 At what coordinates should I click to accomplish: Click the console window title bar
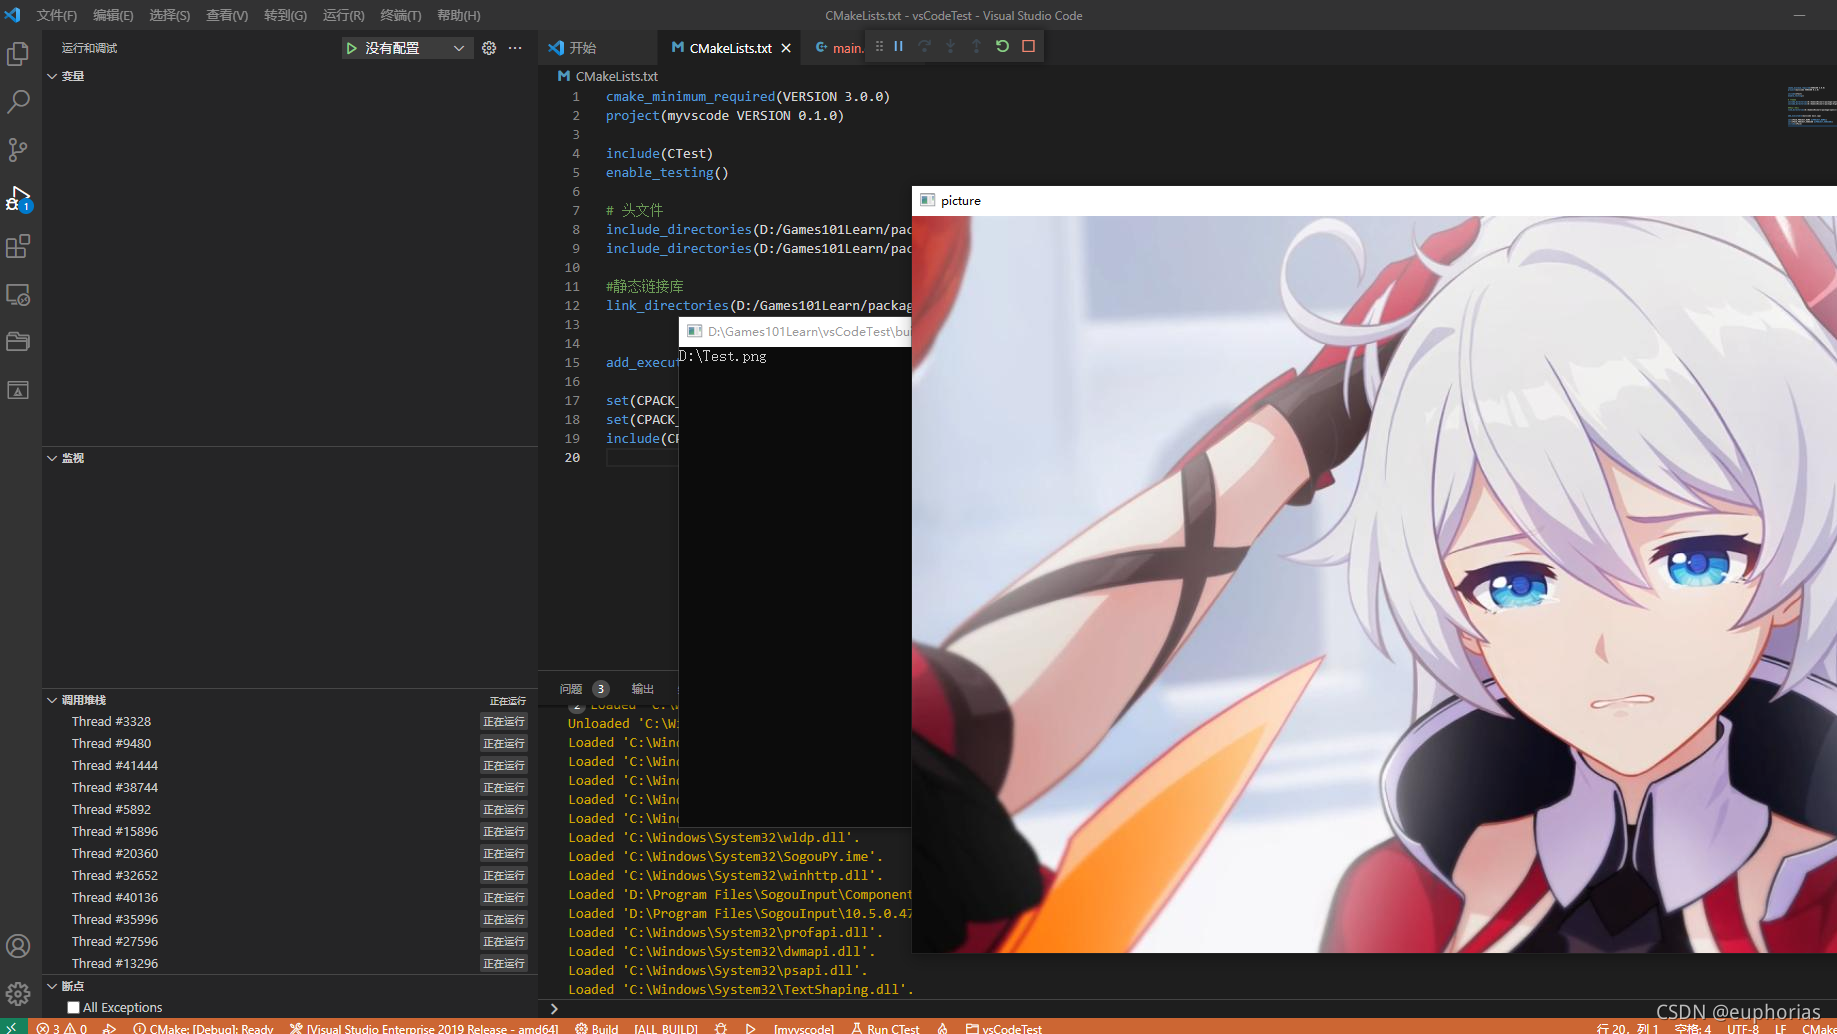pos(795,331)
